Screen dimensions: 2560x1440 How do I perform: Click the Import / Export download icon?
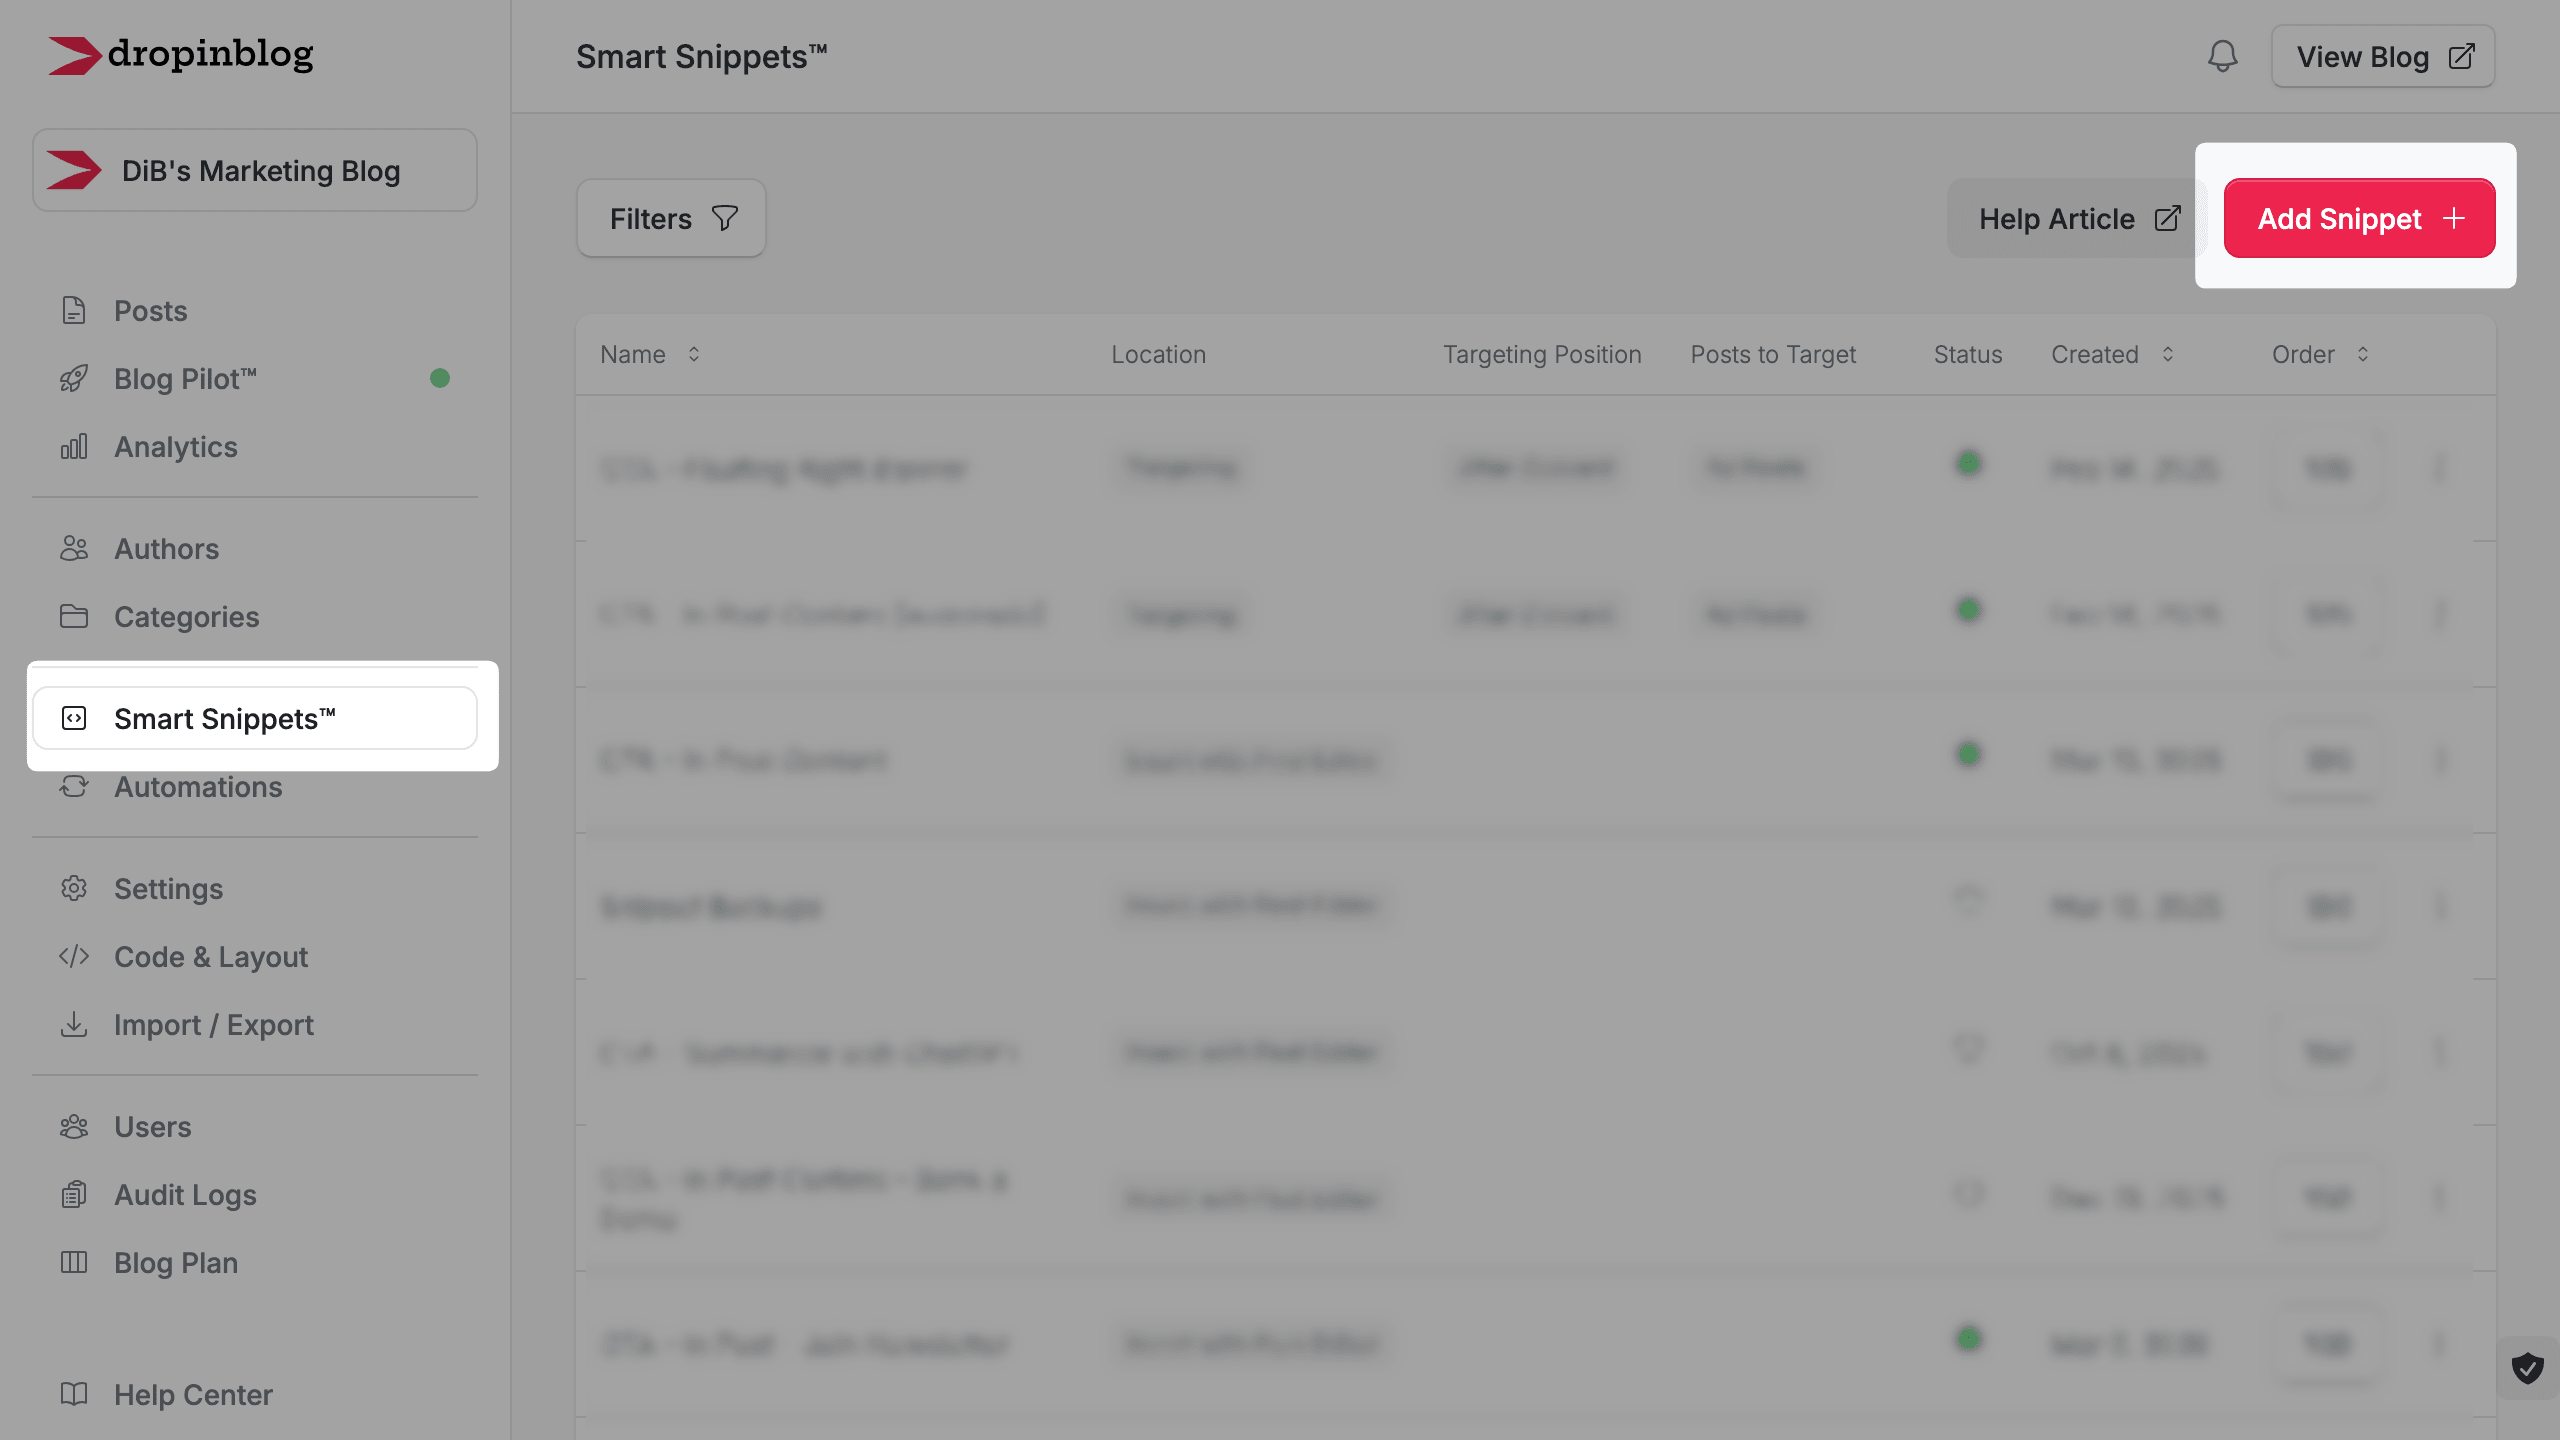pos(74,1025)
